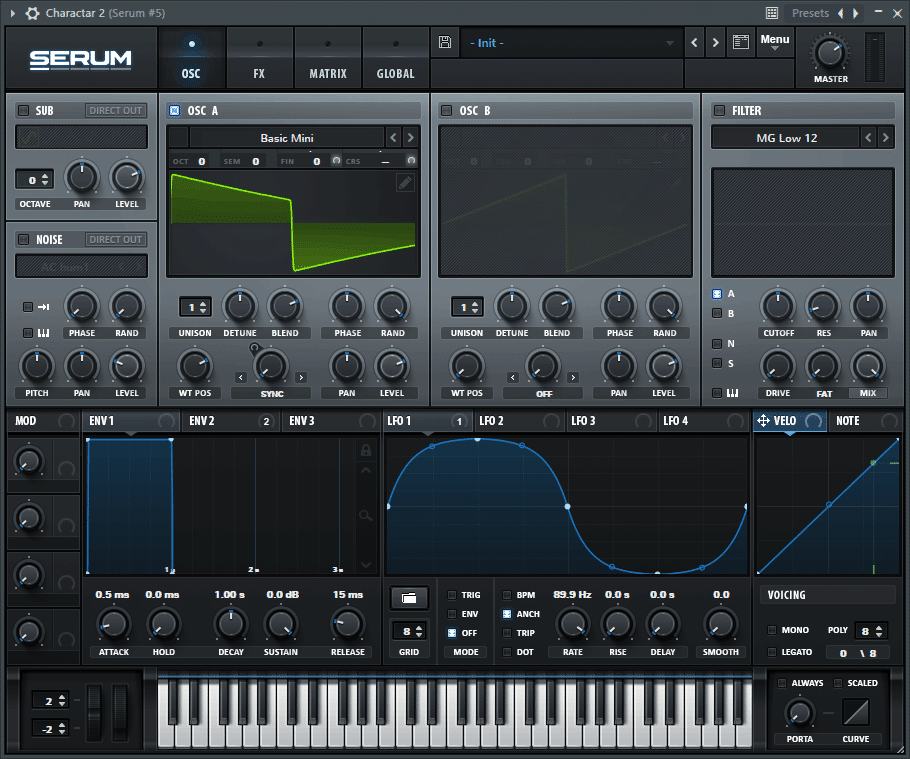Adjust the OSC A unison stepper
Screen dimensions: 910x759
point(194,308)
